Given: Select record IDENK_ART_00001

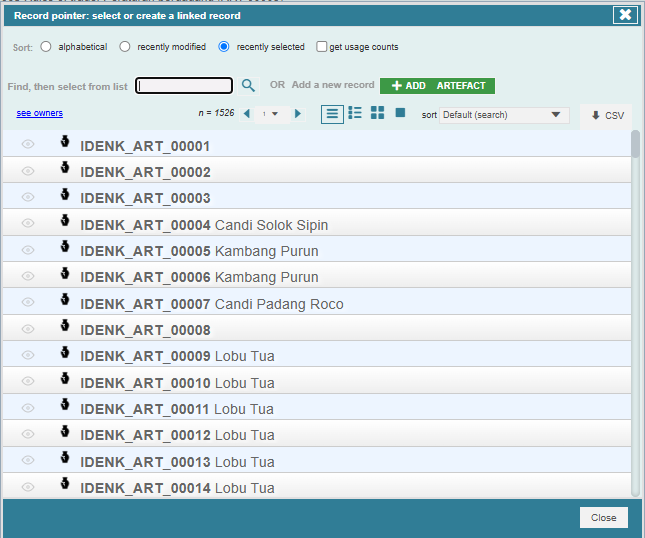Looking at the screenshot, I should pyautogui.click(x=317, y=144).
